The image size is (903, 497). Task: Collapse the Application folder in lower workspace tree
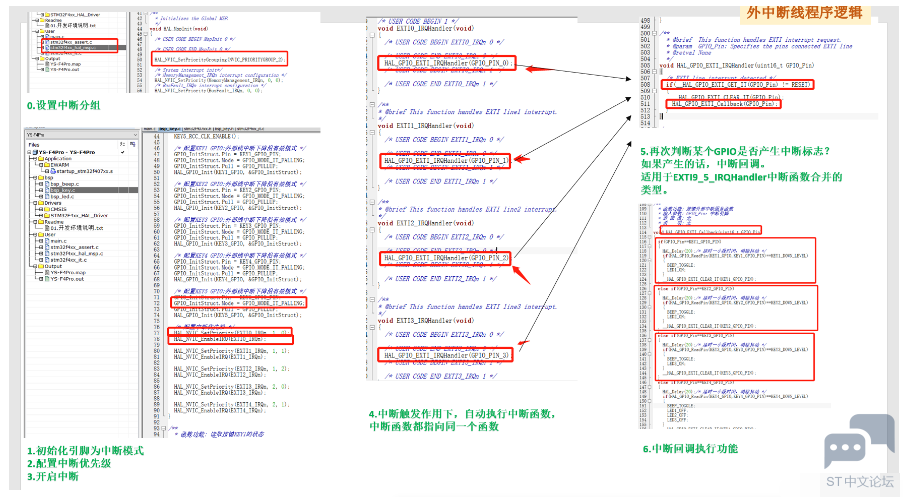coord(35,158)
